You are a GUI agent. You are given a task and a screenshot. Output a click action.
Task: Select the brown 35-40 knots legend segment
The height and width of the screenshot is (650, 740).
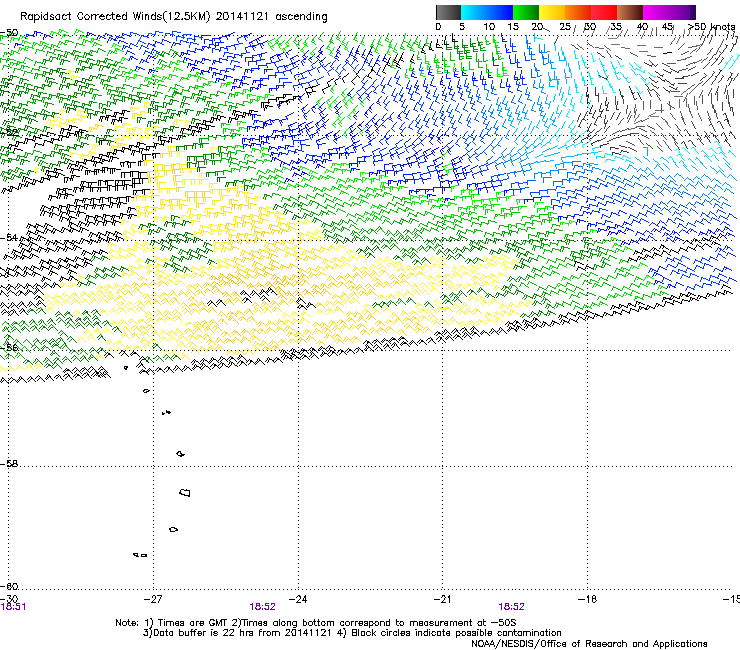pyautogui.click(x=630, y=12)
